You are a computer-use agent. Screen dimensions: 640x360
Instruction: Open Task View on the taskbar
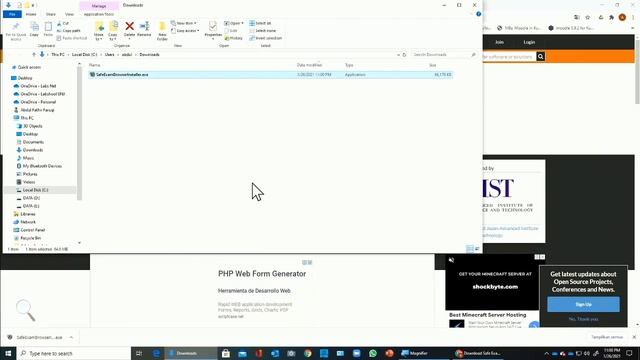pyautogui.click(x=139, y=353)
